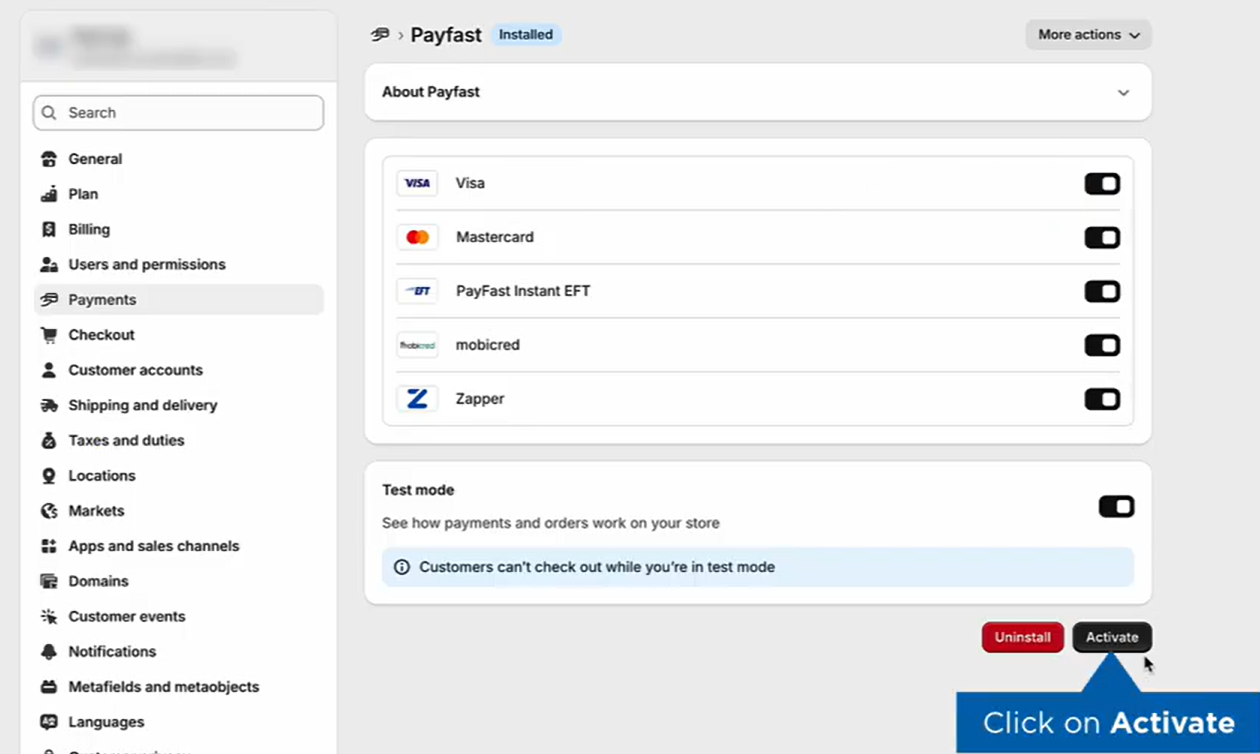Click the mobicred logo
The width and height of the screenshot is (1260, 754).
417,345
